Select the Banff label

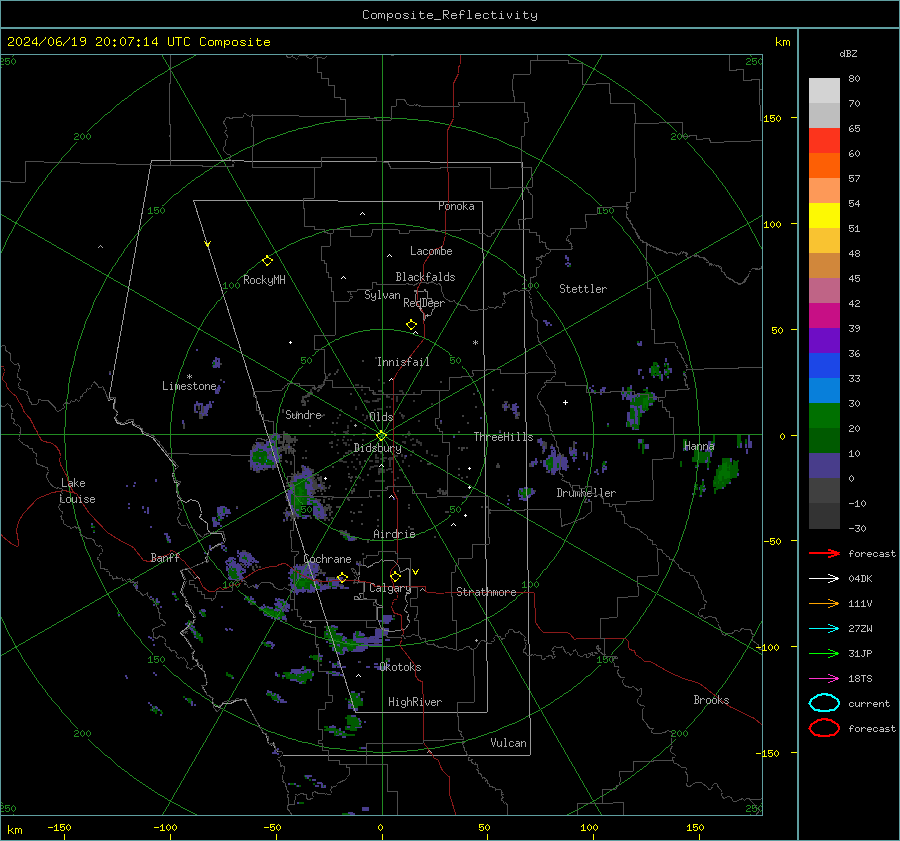click(x=165, y=557)
